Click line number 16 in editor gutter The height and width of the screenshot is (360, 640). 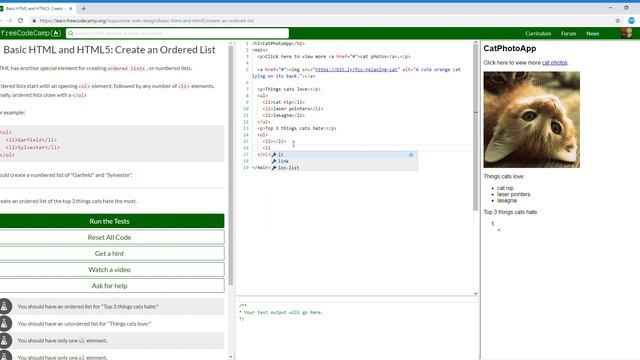[246, 148]
